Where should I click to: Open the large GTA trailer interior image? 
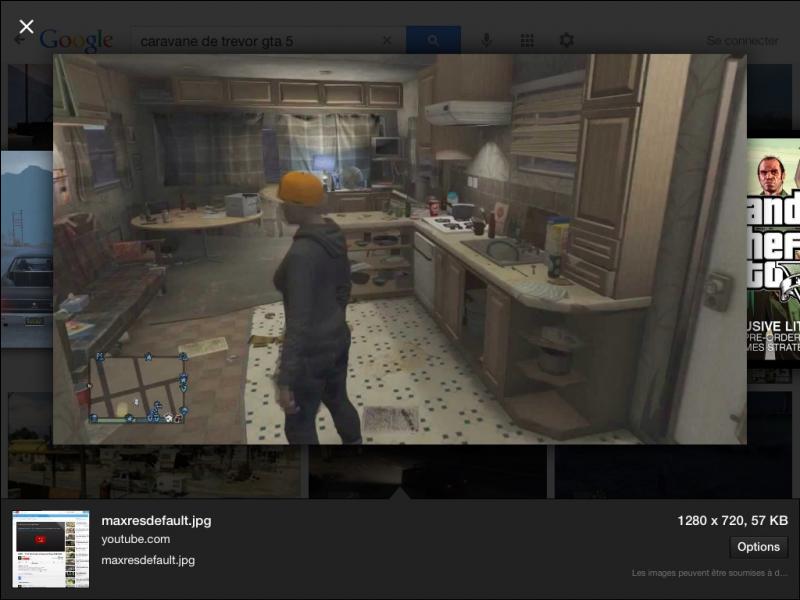click(399, 249)
